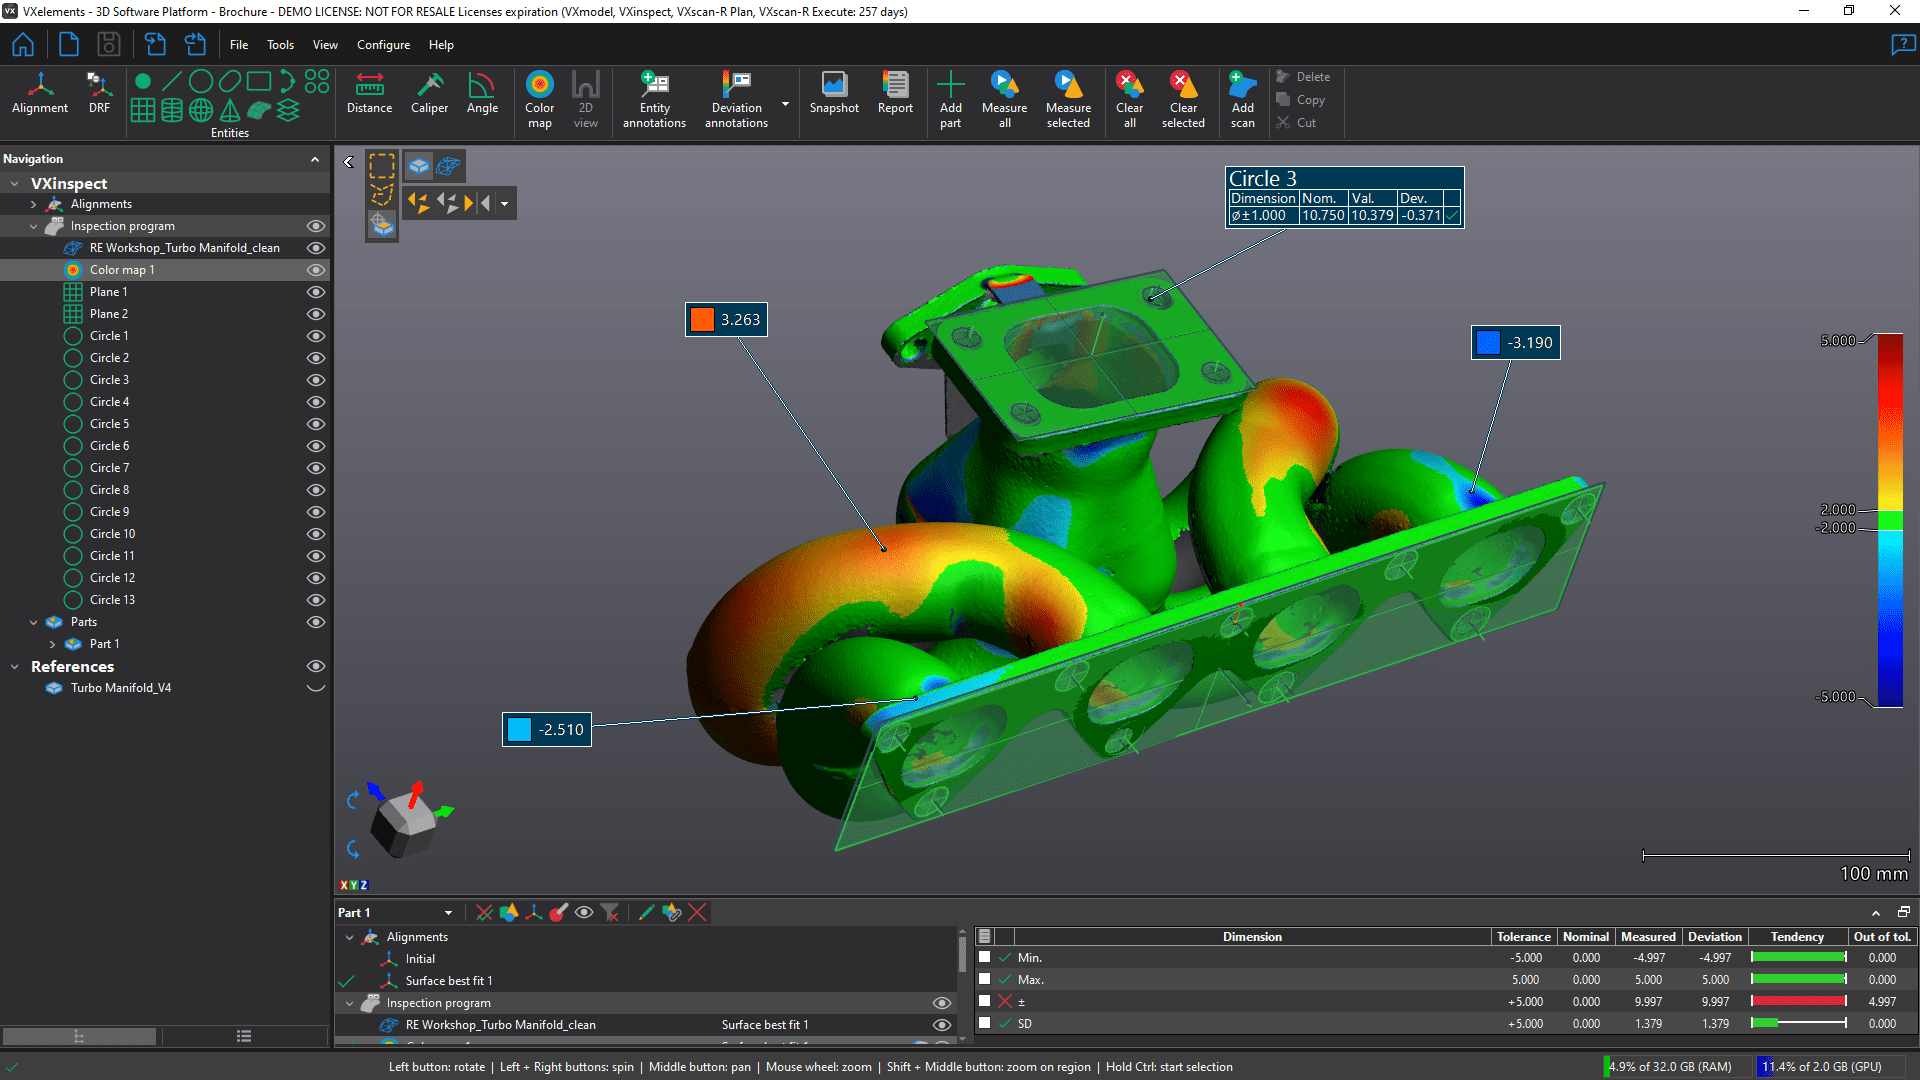The height and width of the screenshot is (1080, 1920).
Task: Click the Alignment tool icon
Action: point(37,98)
